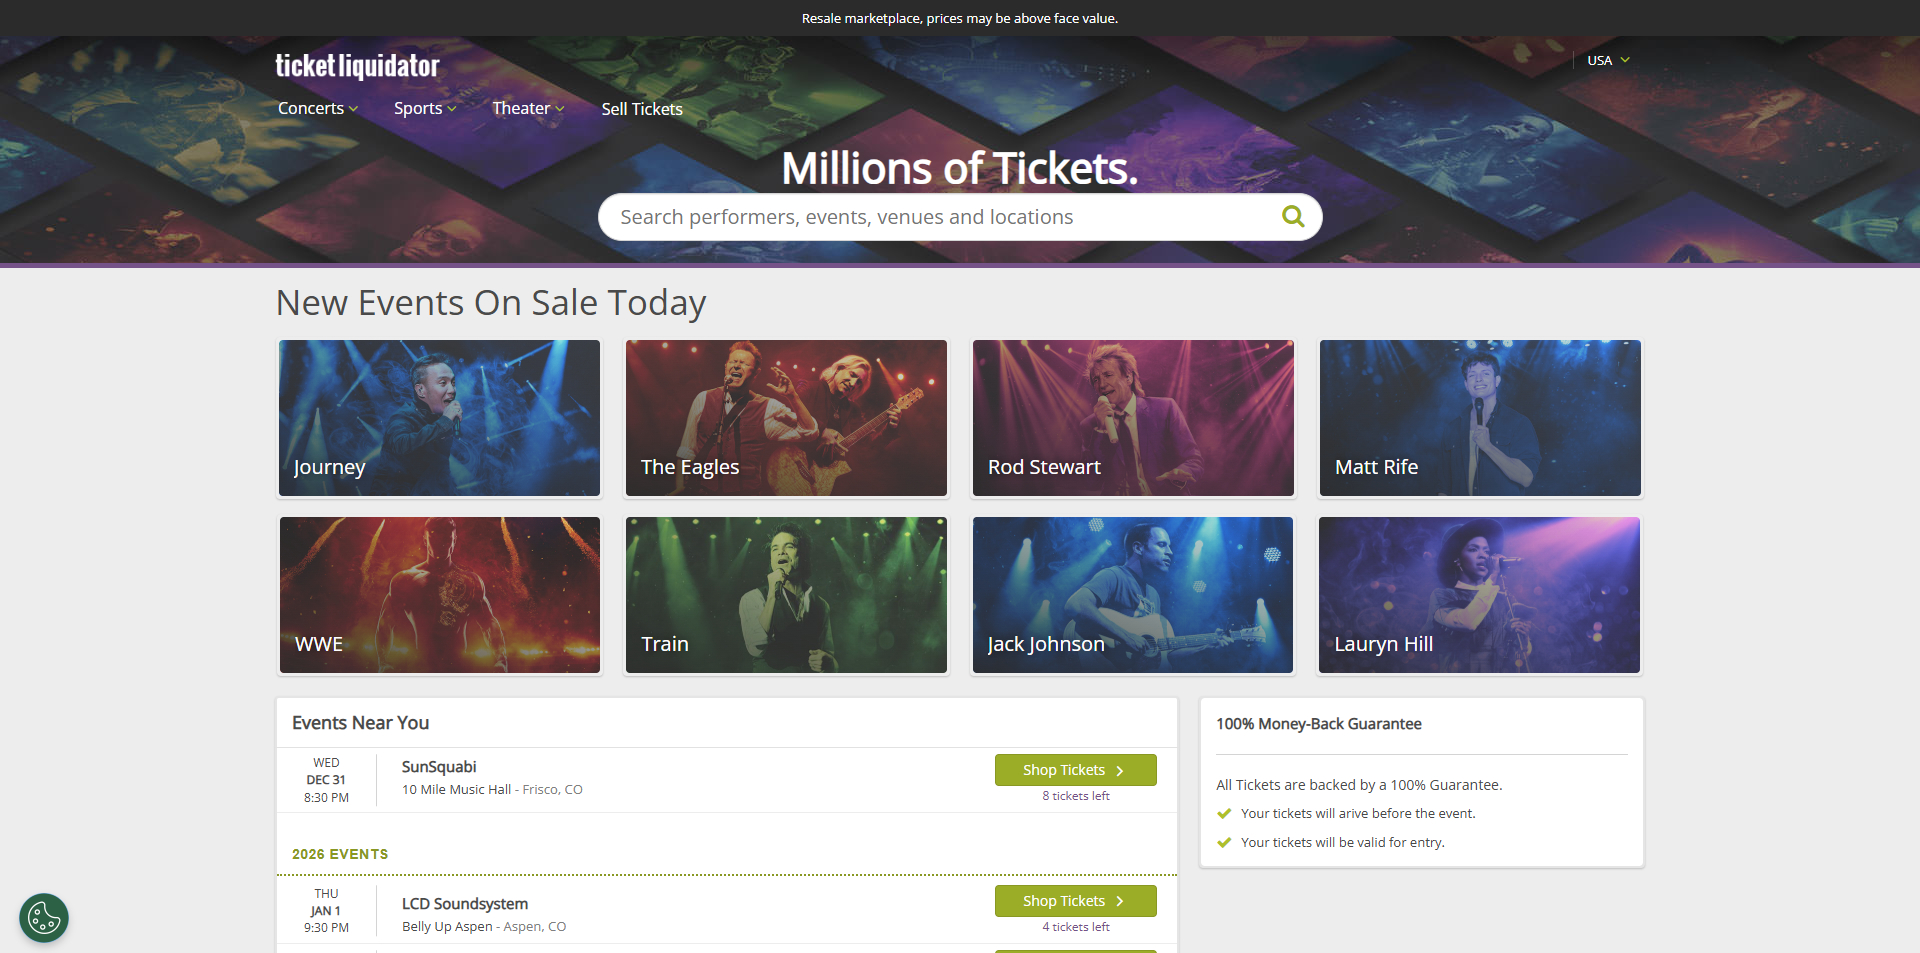Image resolution: width=1920 pixels, height=953 pixels.
Task: Click 'All Tickets are backed by a 100% Guarantee' text
Action: coord(1359,785)
